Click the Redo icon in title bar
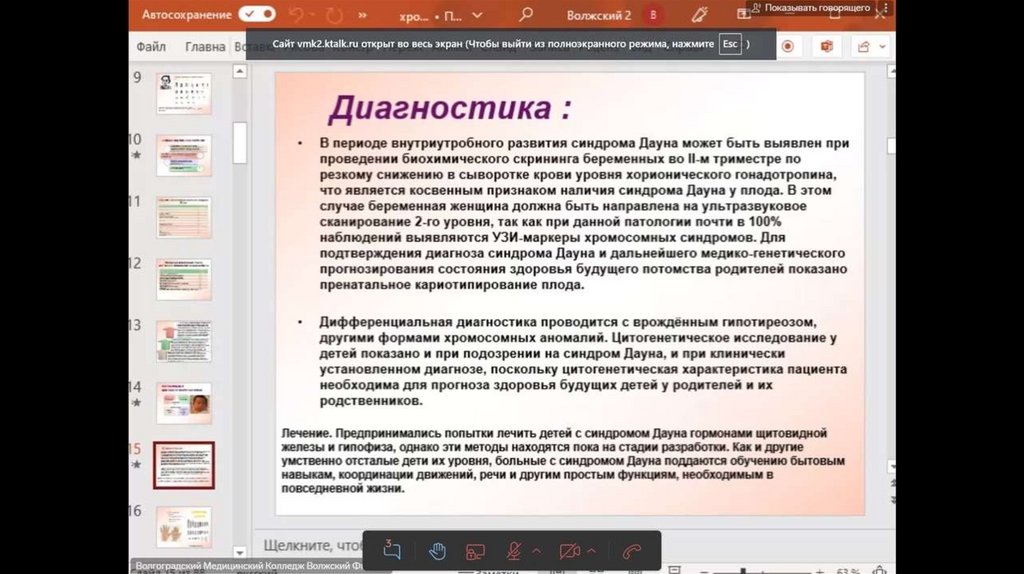The image size is (1024, 574). tap(333, 15)
